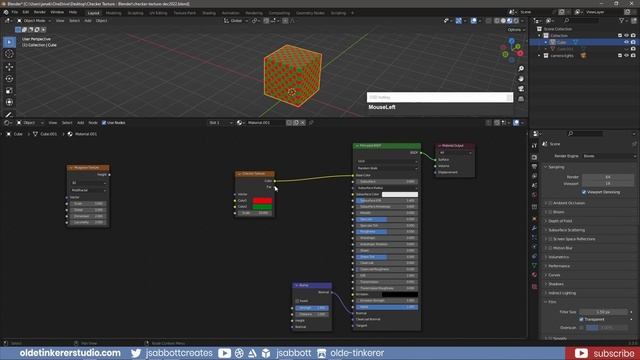This screenshot has width=640, height=360.
Task: Click the unlink material X icon
Action: (x=302, y=122)
